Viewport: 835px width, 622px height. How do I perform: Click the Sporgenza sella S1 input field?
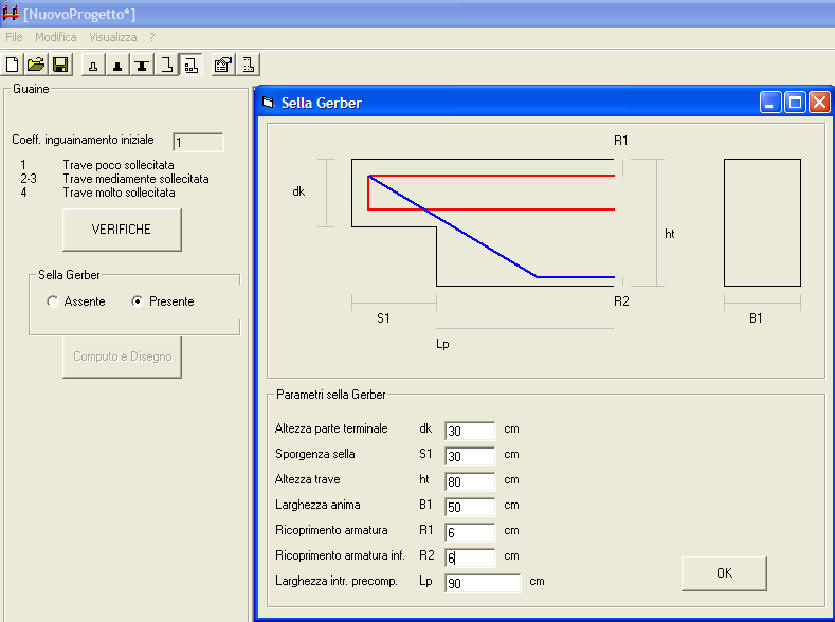470,456
